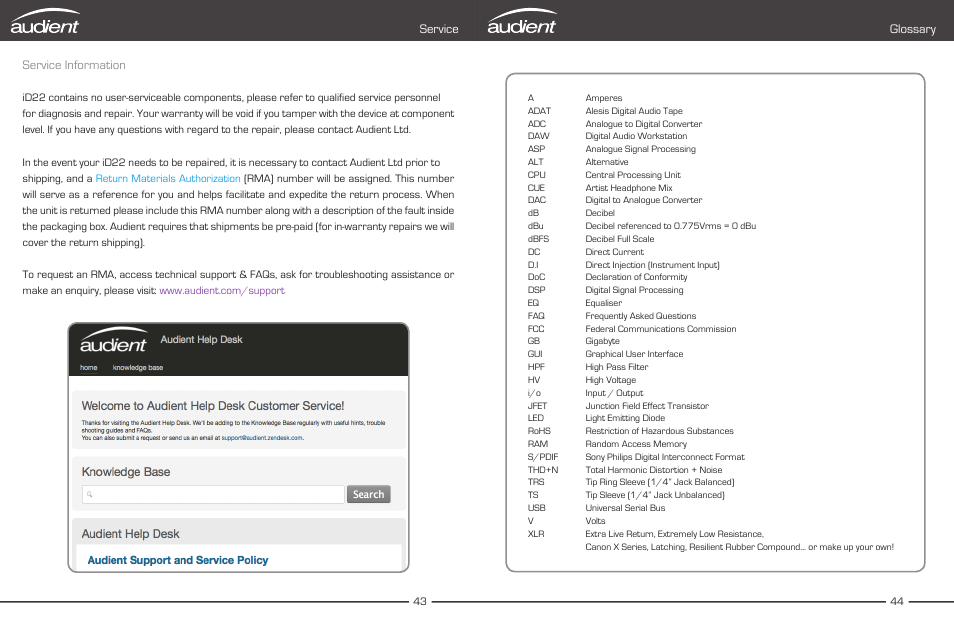Click the Junction Field Effect Transistor definition
Screen dimensions: 954x637
pyautogui.click(x=647, y=406)
